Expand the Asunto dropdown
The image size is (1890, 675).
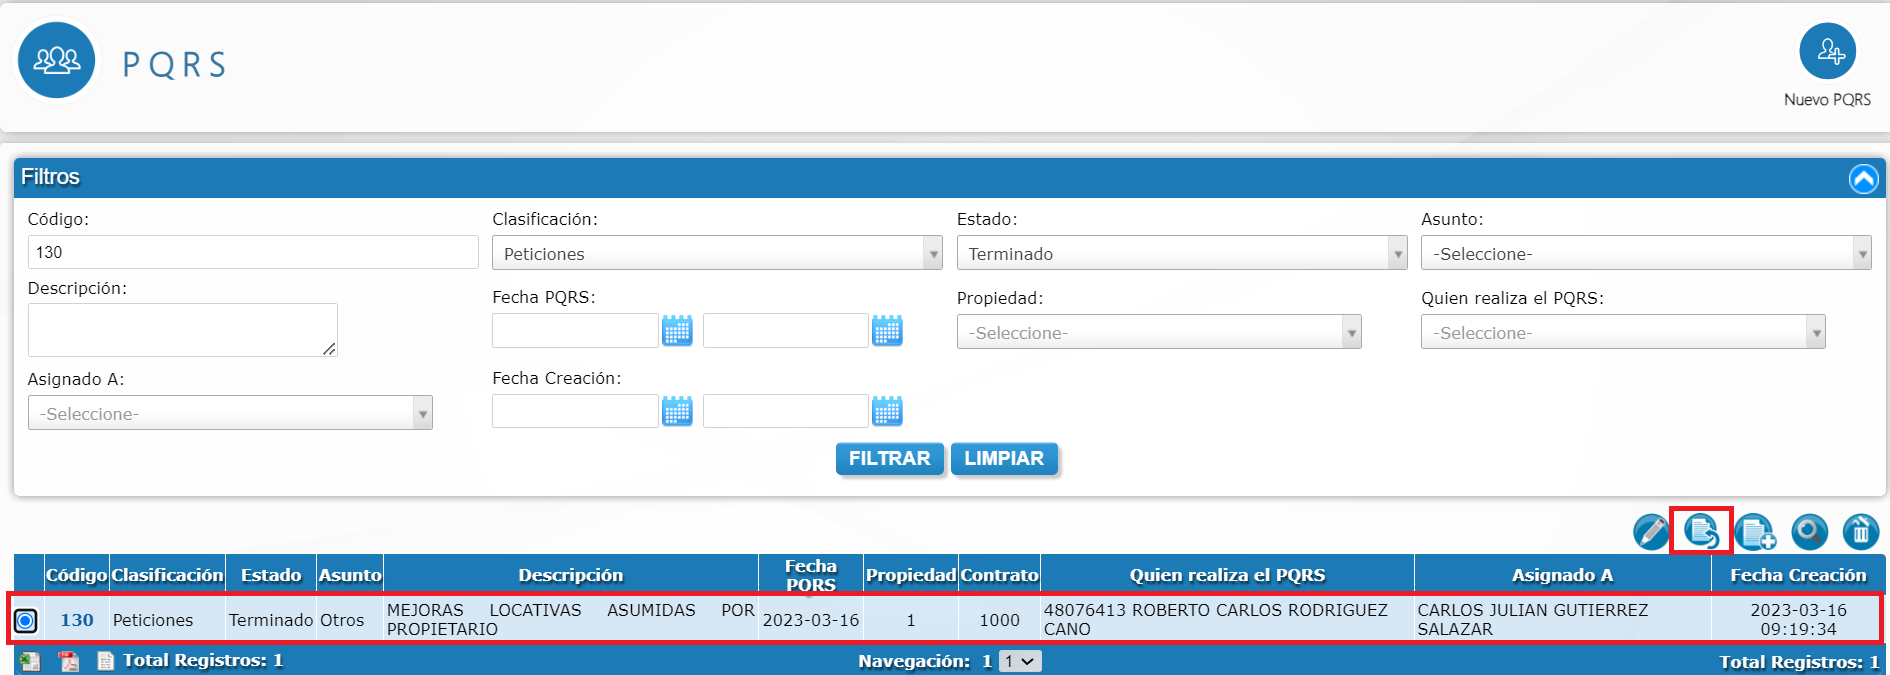click(1645, 254)
